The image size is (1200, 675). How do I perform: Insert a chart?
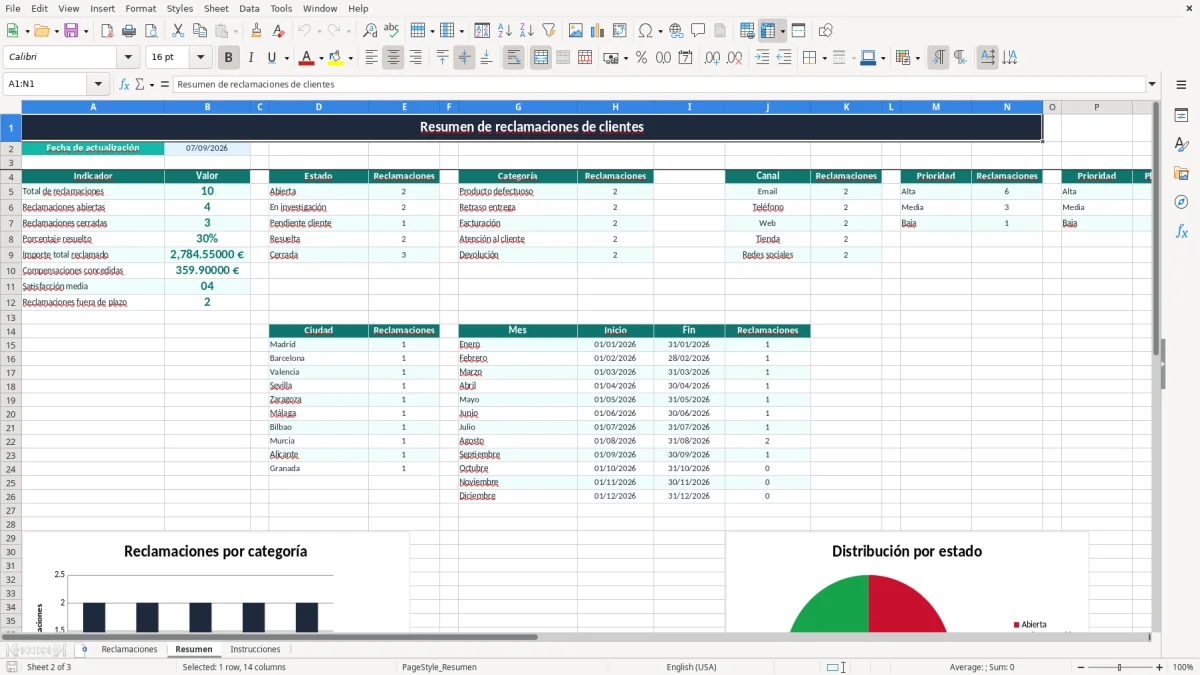tap(598, 31)
